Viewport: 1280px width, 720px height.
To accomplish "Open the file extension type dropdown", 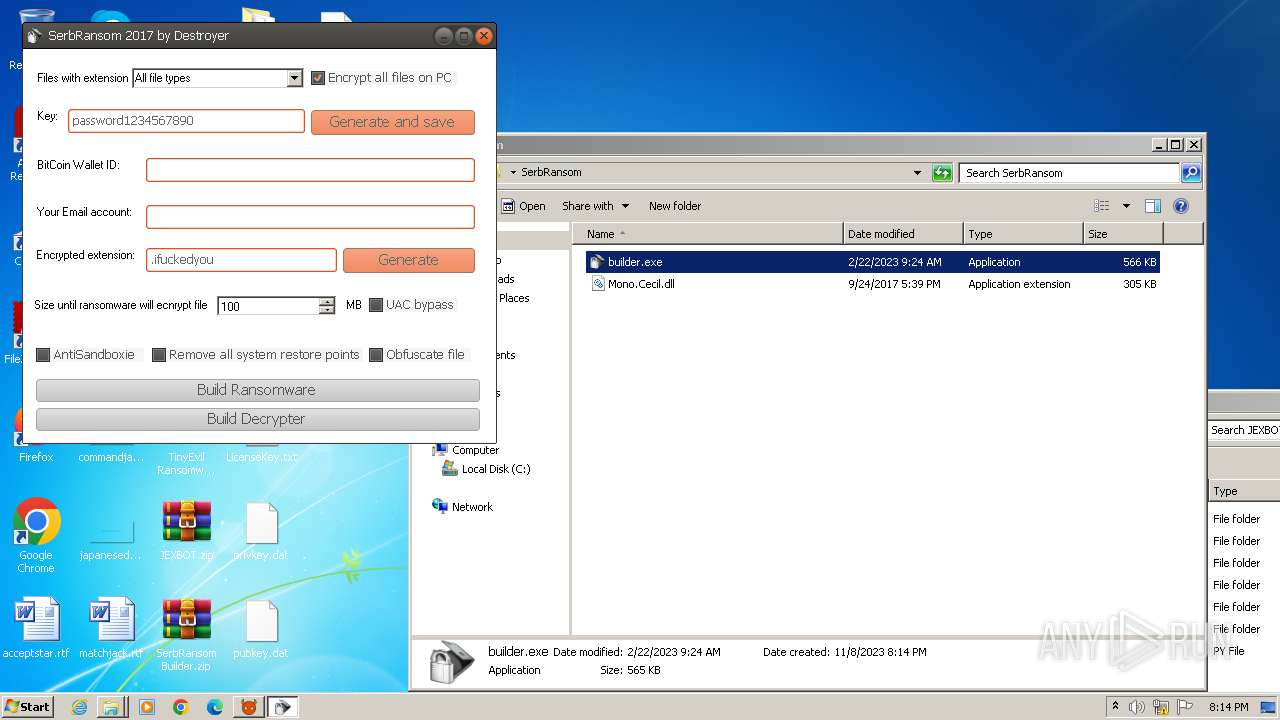I will (x=294, y=78).
